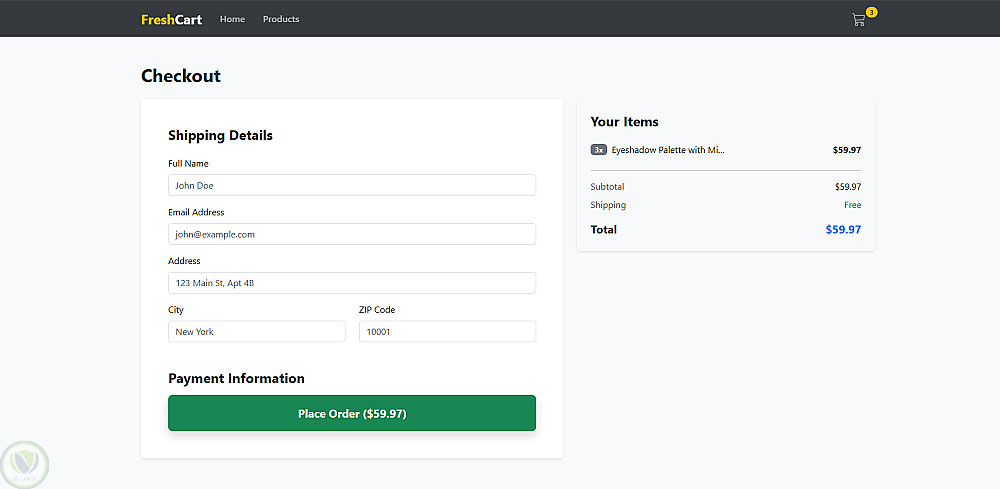The height and width of the screenshot is (489, 1000).
Task: Click the ZIP Code field
Action: pos(447,332)
